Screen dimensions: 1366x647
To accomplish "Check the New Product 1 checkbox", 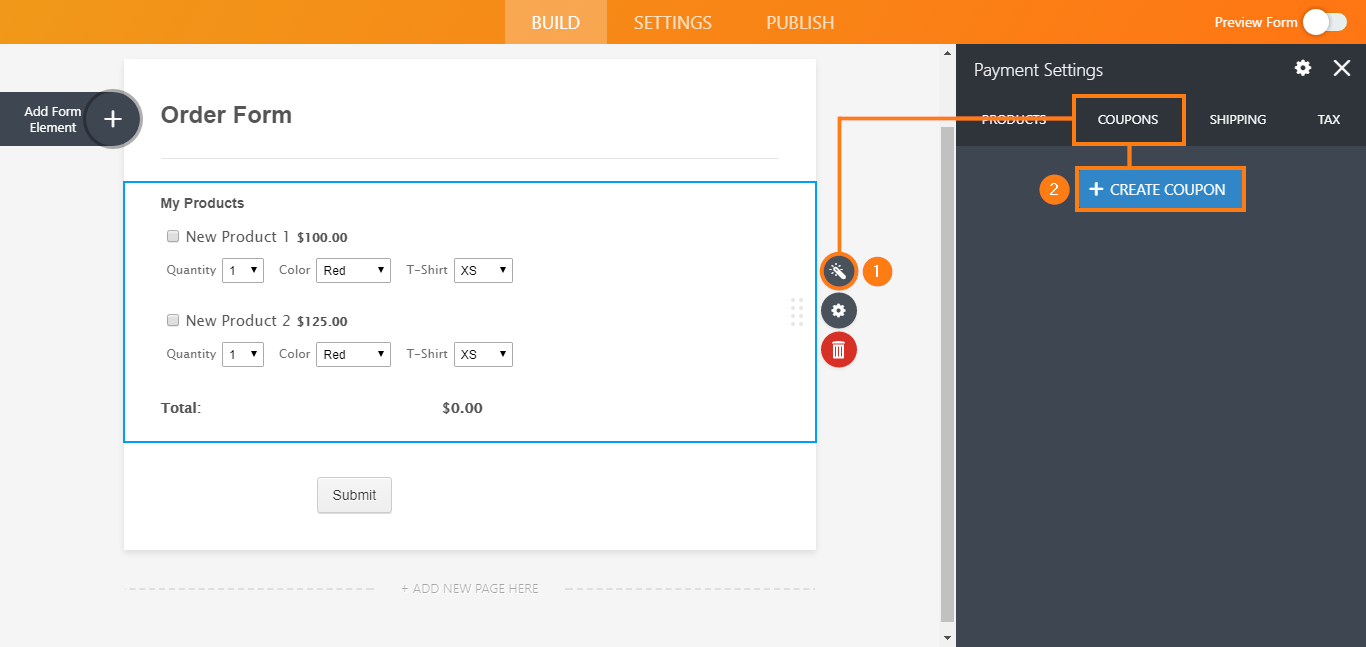I will [173, 237].
